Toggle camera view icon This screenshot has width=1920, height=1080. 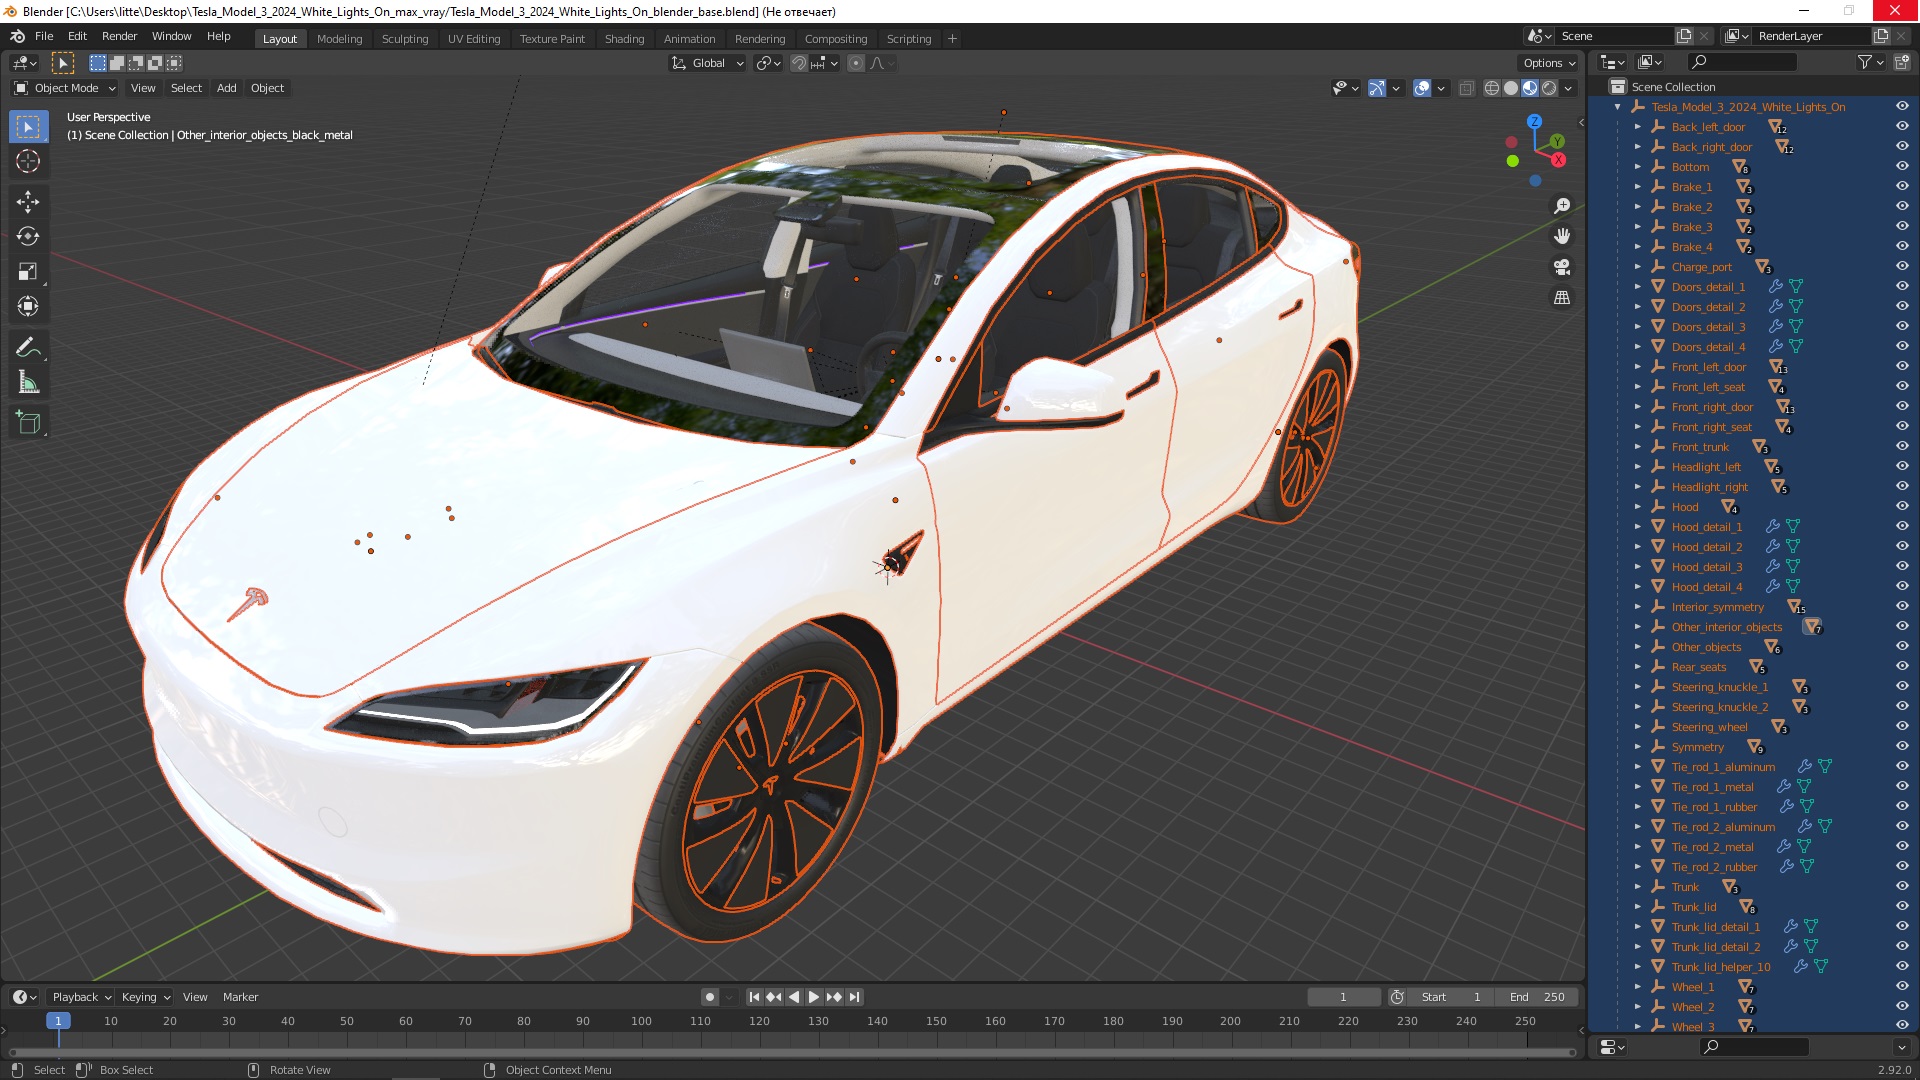(1561, 267)
